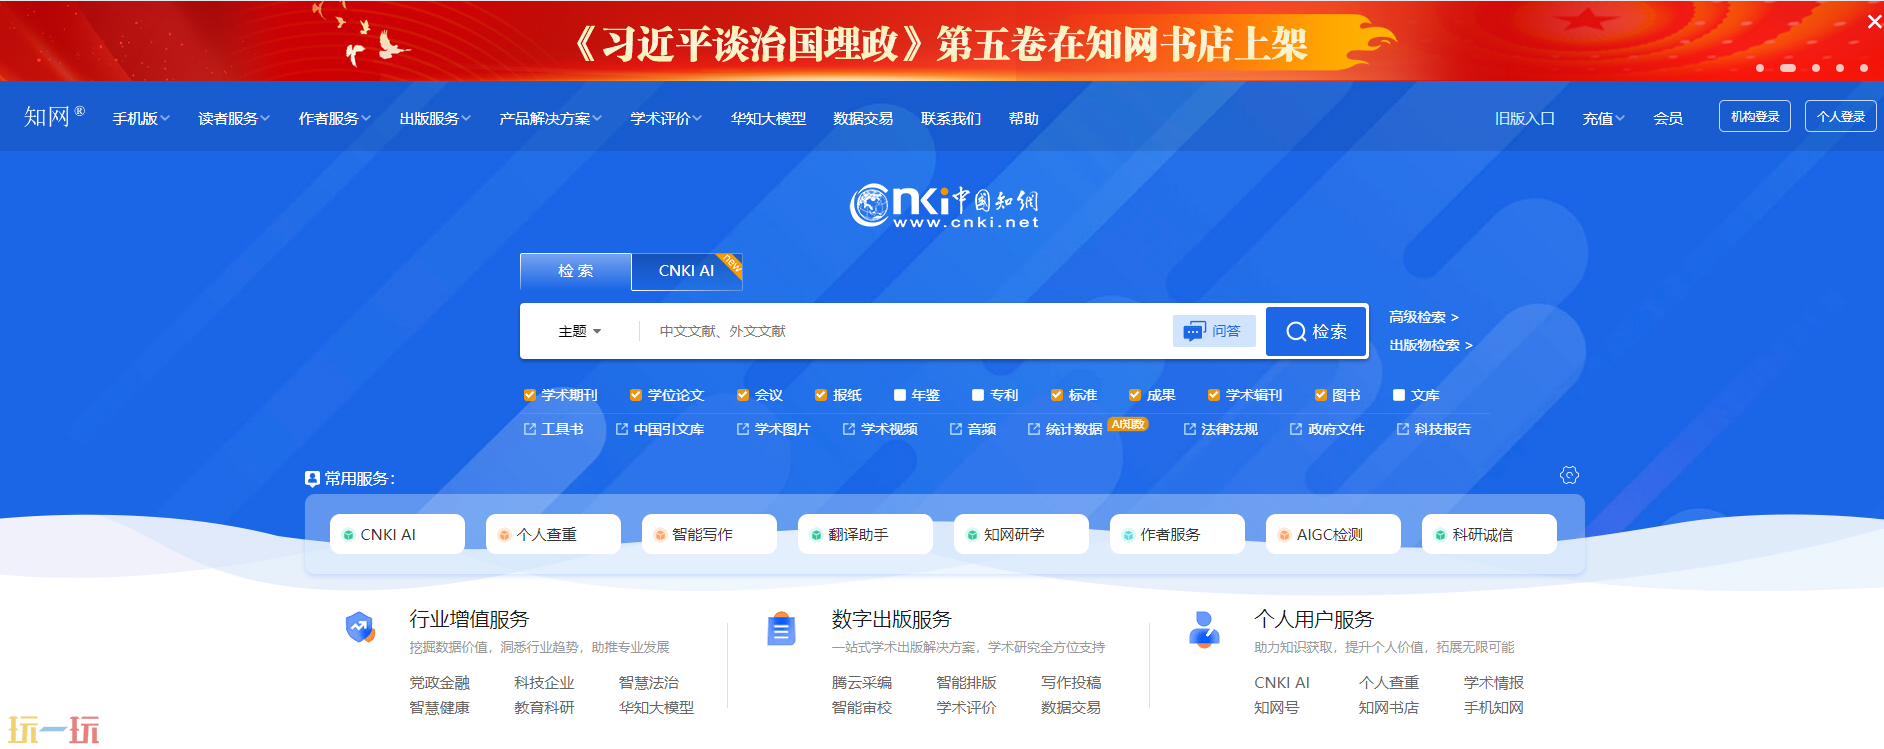Switch to the 检索 tab
This screenshot has height=749, width=1884.
click(576, 271)
